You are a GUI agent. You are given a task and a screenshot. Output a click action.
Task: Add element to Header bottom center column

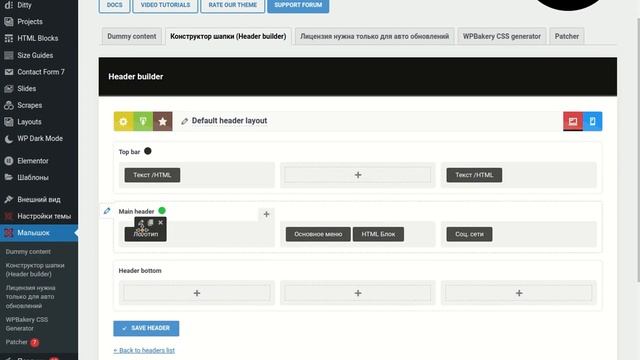click(358, 293)
